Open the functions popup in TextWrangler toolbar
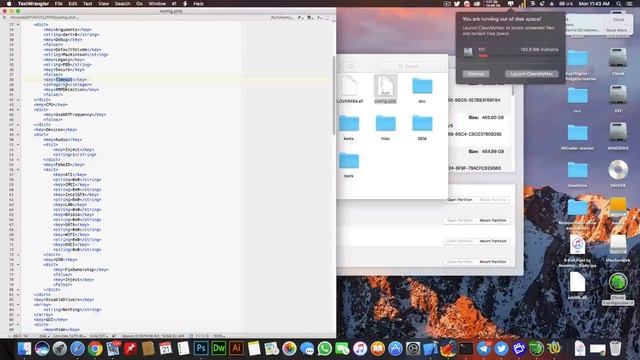This screenshot has width=640, height=360. pos(282,18)
